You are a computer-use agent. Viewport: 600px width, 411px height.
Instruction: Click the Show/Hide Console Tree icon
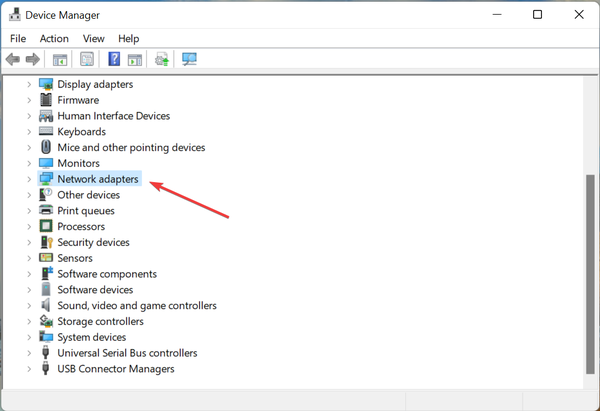(x=60, y=60)
